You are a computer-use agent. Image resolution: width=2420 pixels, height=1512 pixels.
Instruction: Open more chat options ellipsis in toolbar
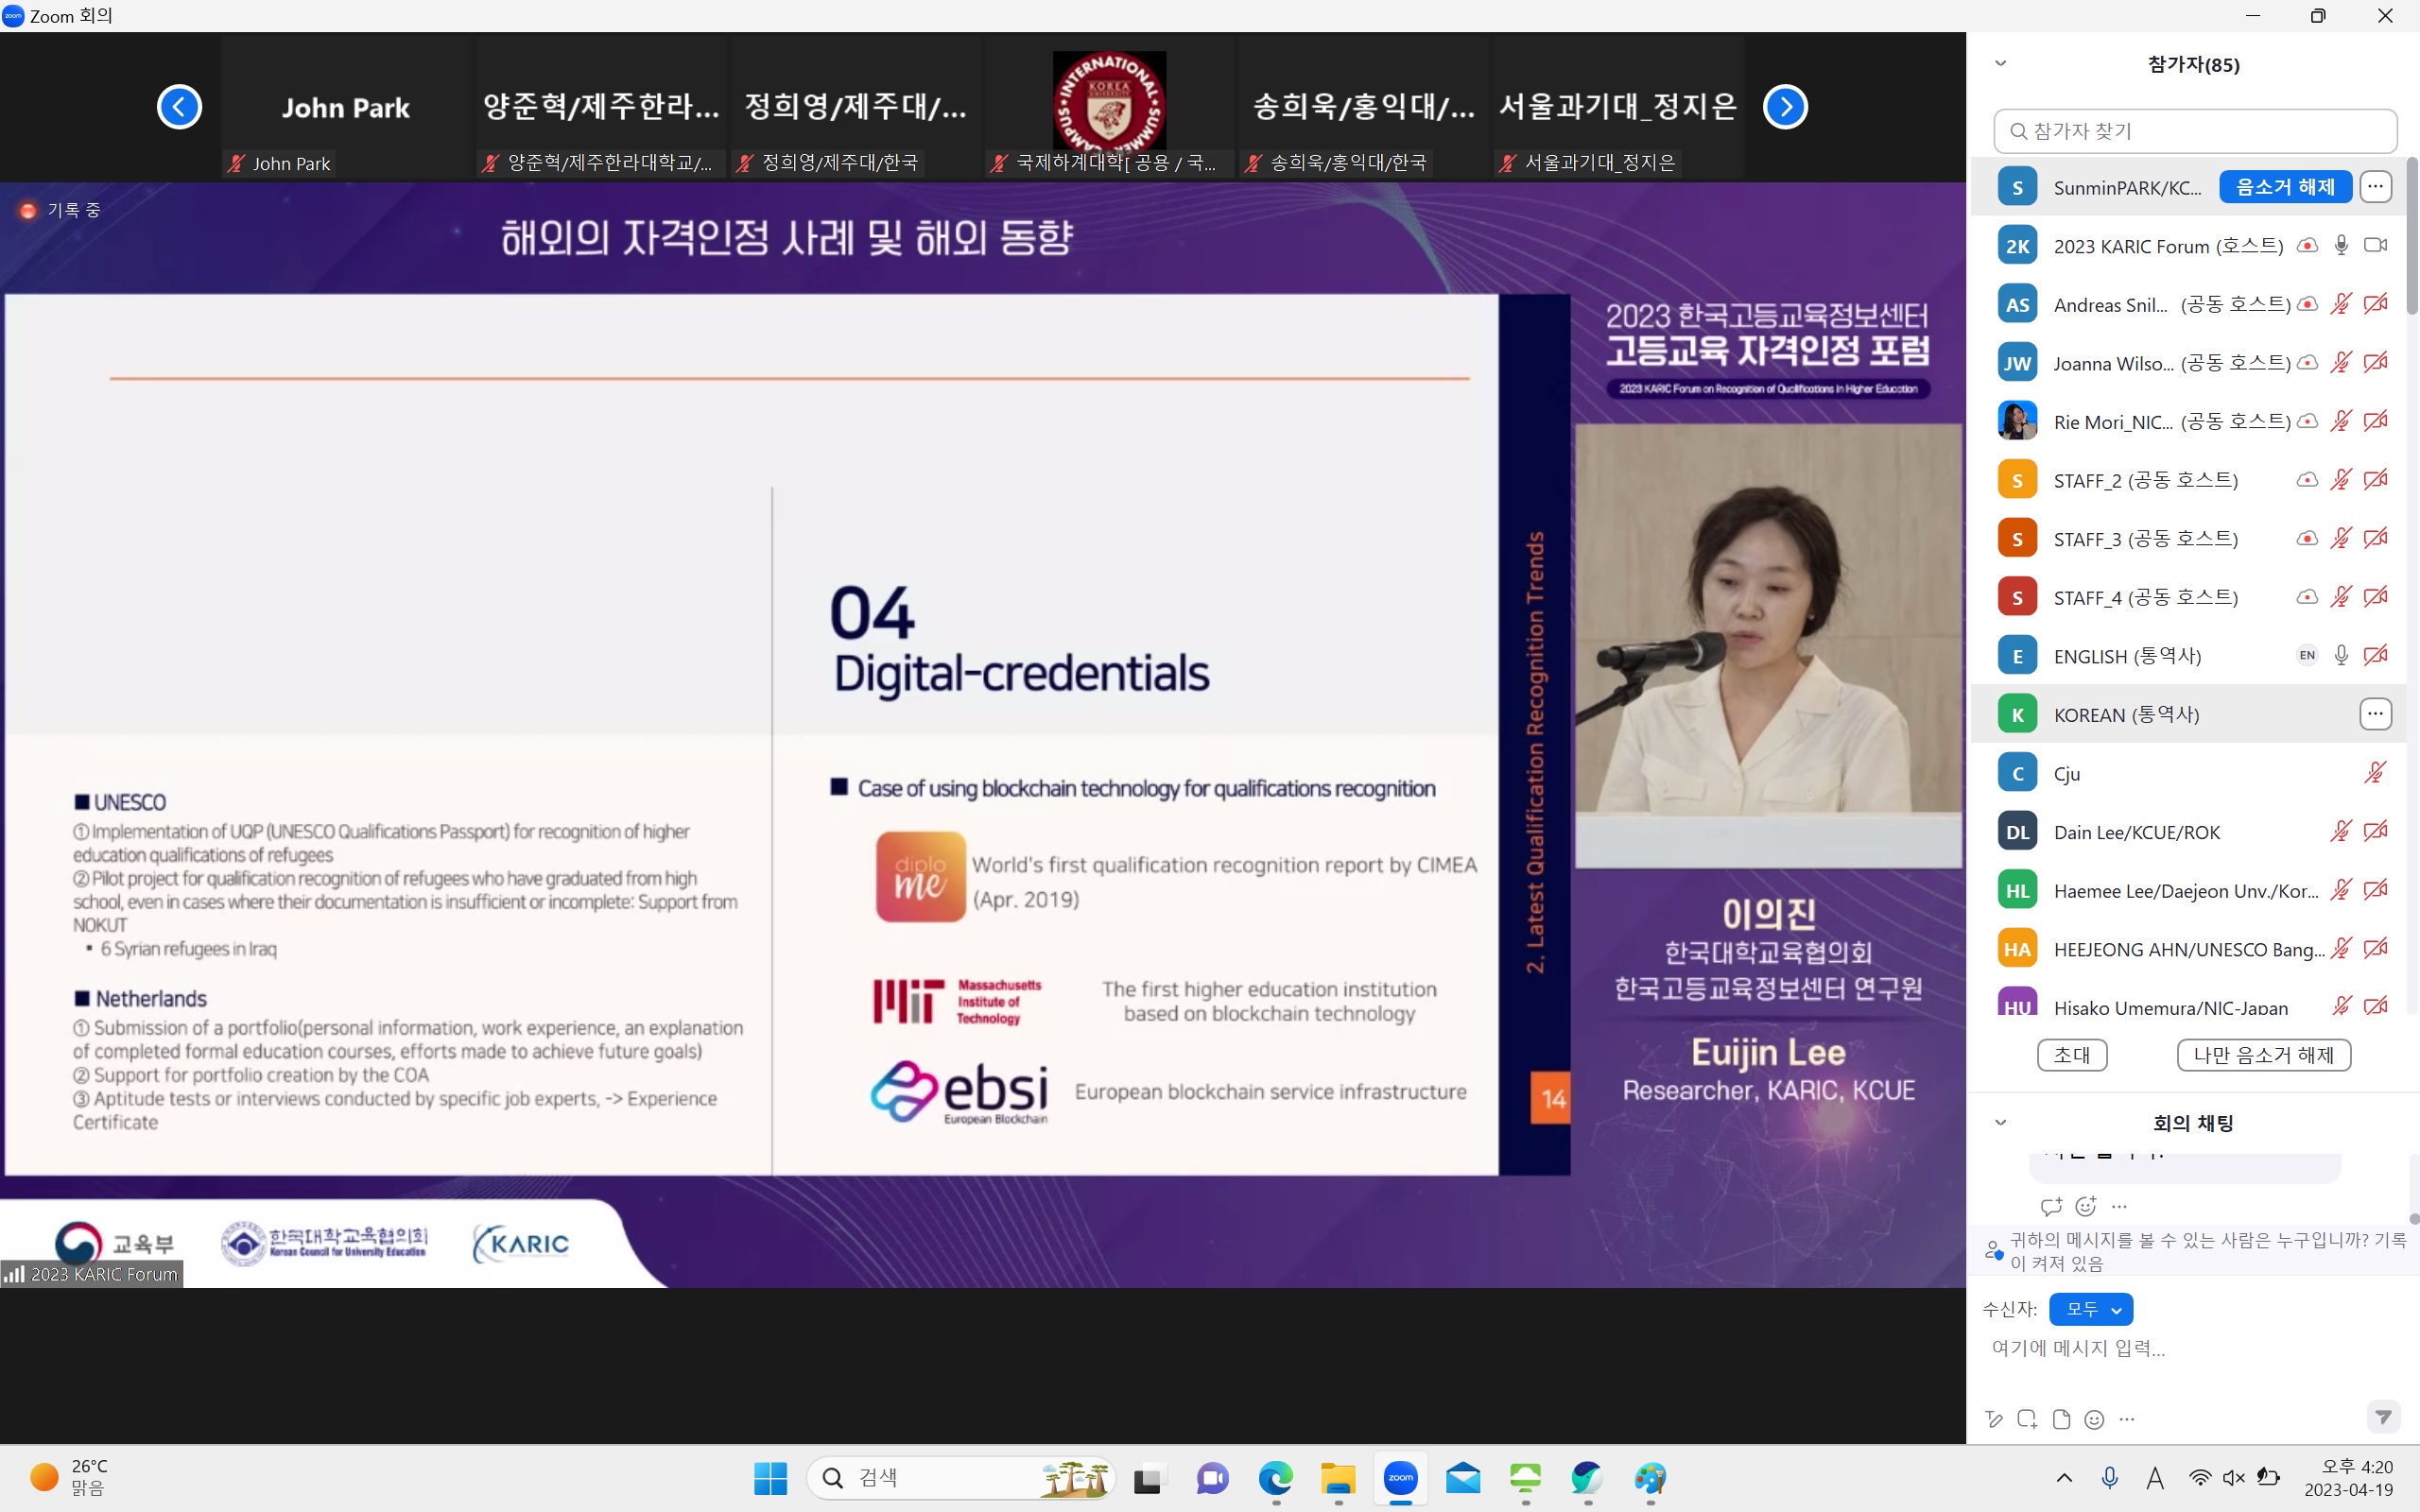pyautogui.click(x=2127, y=1419)
